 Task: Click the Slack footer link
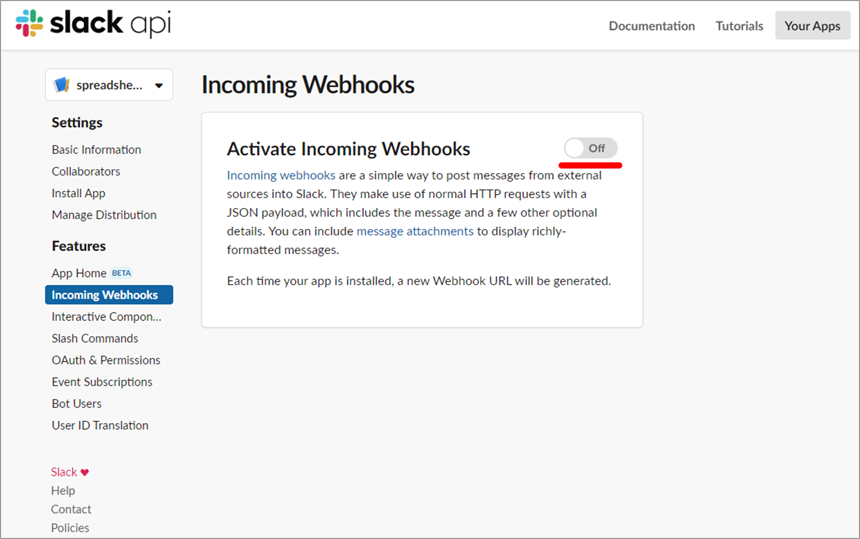pos(64,472)
